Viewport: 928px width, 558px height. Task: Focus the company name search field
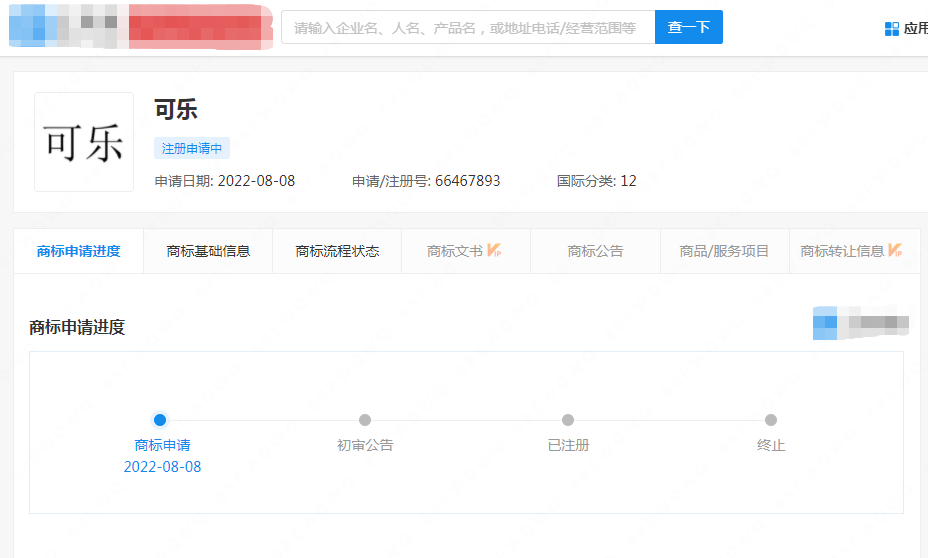pos(467,28)
